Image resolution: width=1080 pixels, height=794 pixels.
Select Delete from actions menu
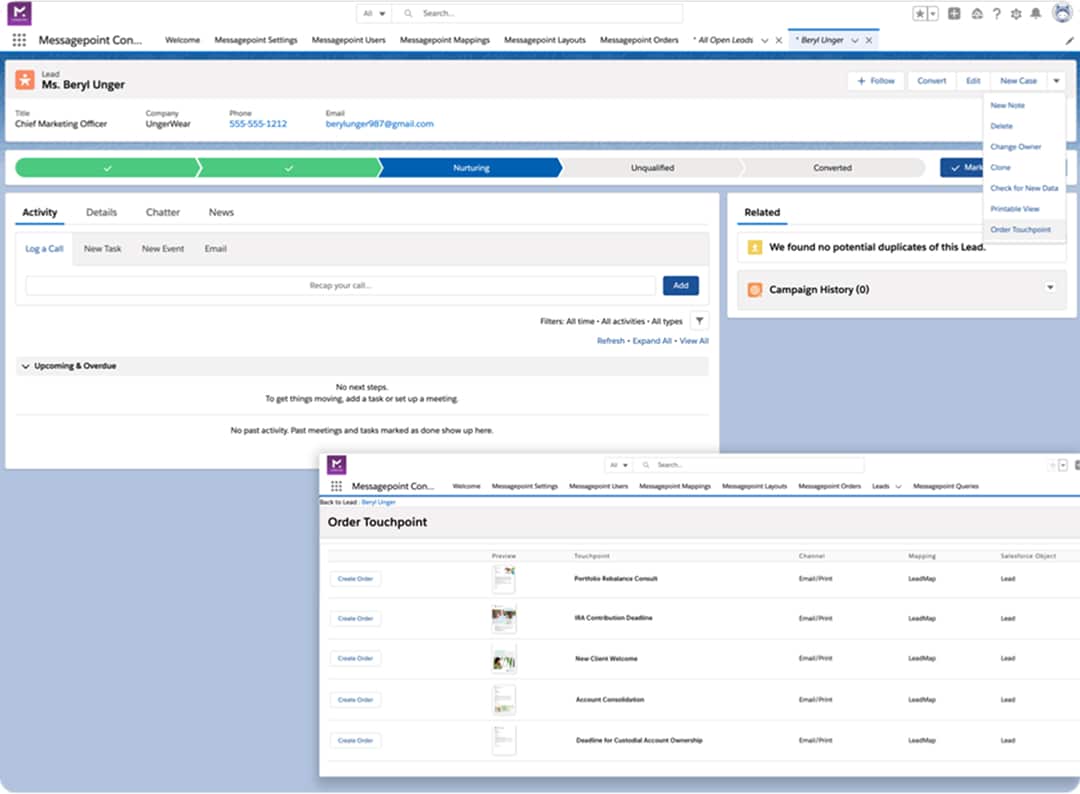pyautogui.click(x=1001, y=126)
